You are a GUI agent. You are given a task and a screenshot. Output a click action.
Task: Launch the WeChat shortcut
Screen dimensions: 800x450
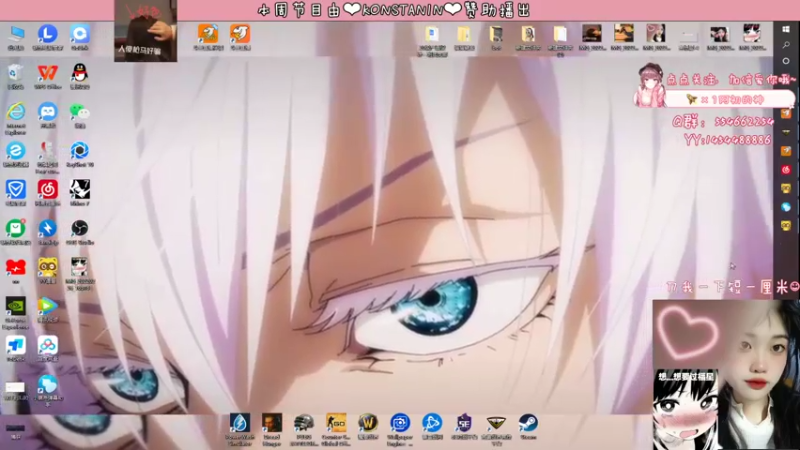(80, 112)
